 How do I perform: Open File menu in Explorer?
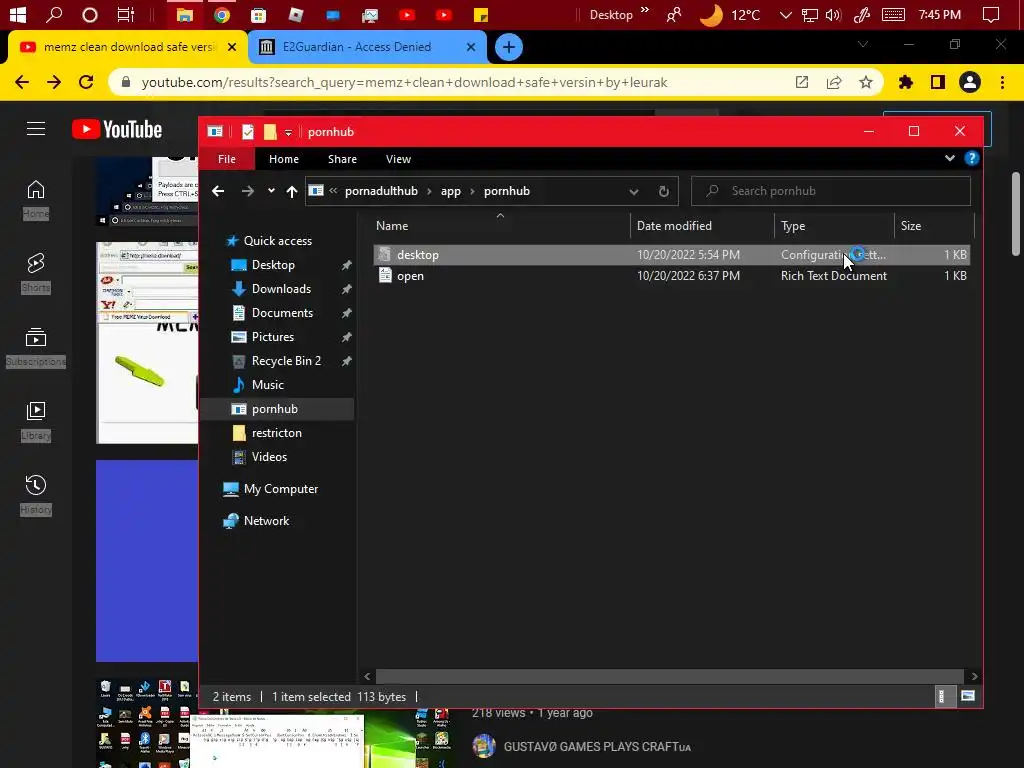pyautogui.click(x=227, y=159)
